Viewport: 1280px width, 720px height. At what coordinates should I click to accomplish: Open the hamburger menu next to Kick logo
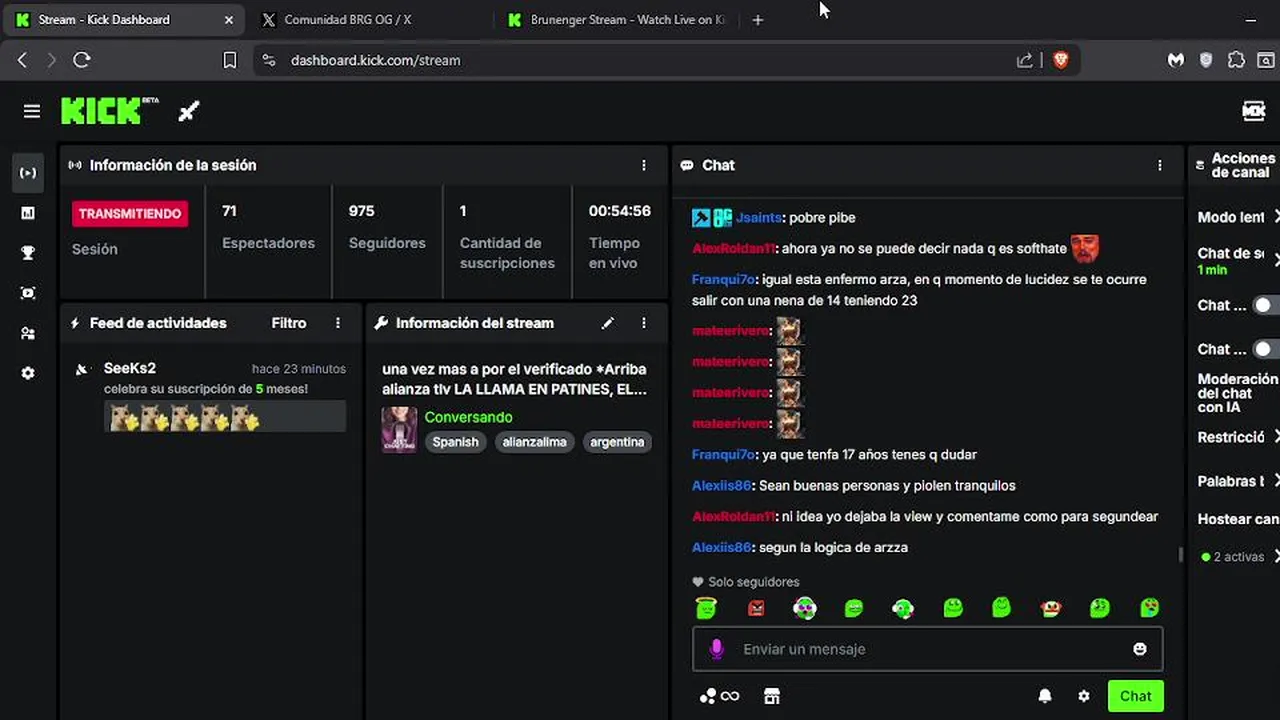point(32,111)
